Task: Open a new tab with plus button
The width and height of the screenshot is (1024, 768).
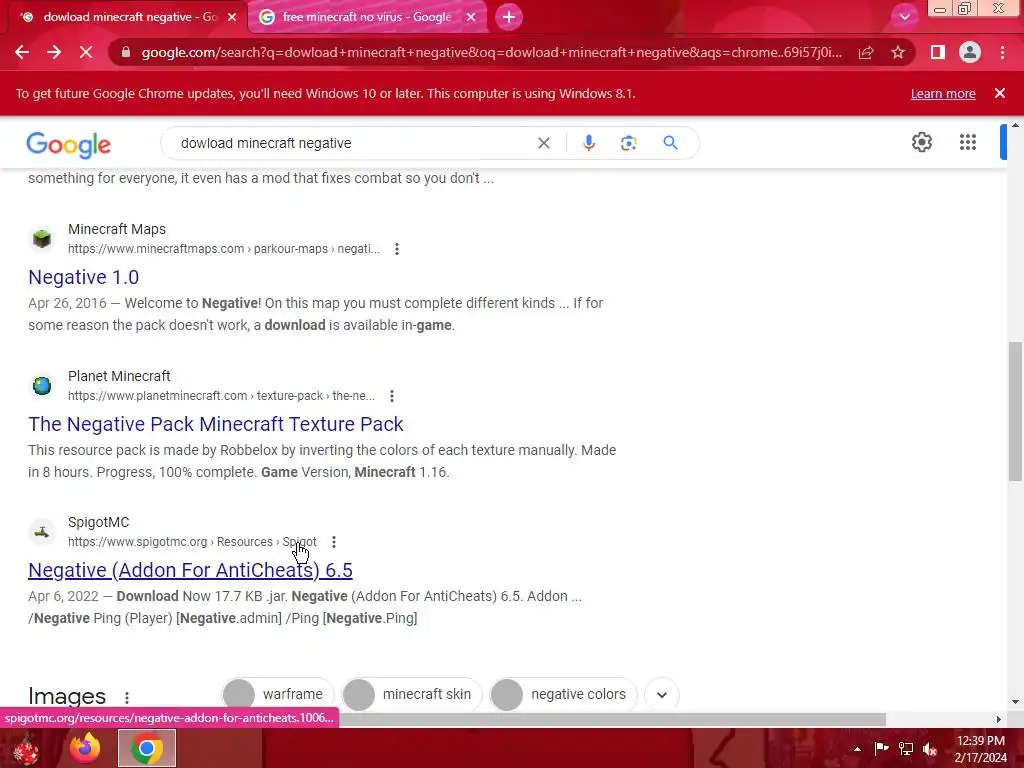Action: point(509,17)
